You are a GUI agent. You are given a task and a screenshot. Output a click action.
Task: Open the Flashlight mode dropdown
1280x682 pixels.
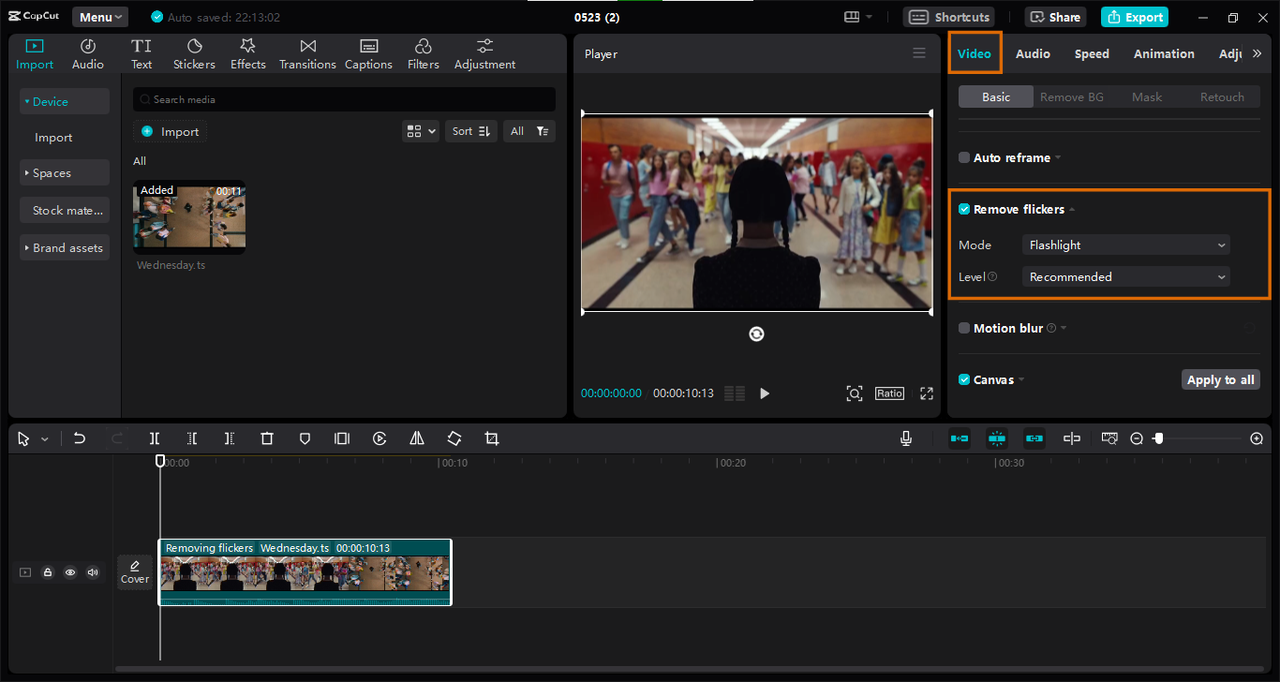pos(1125,245)
